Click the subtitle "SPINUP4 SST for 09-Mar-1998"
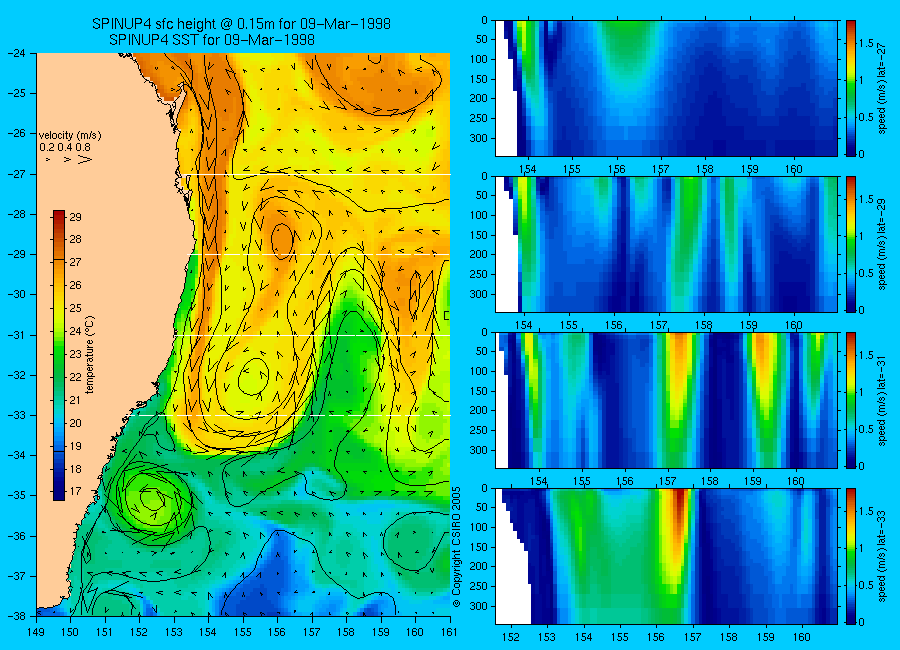This screenshot has height=650, width=900. coord(212,40)
